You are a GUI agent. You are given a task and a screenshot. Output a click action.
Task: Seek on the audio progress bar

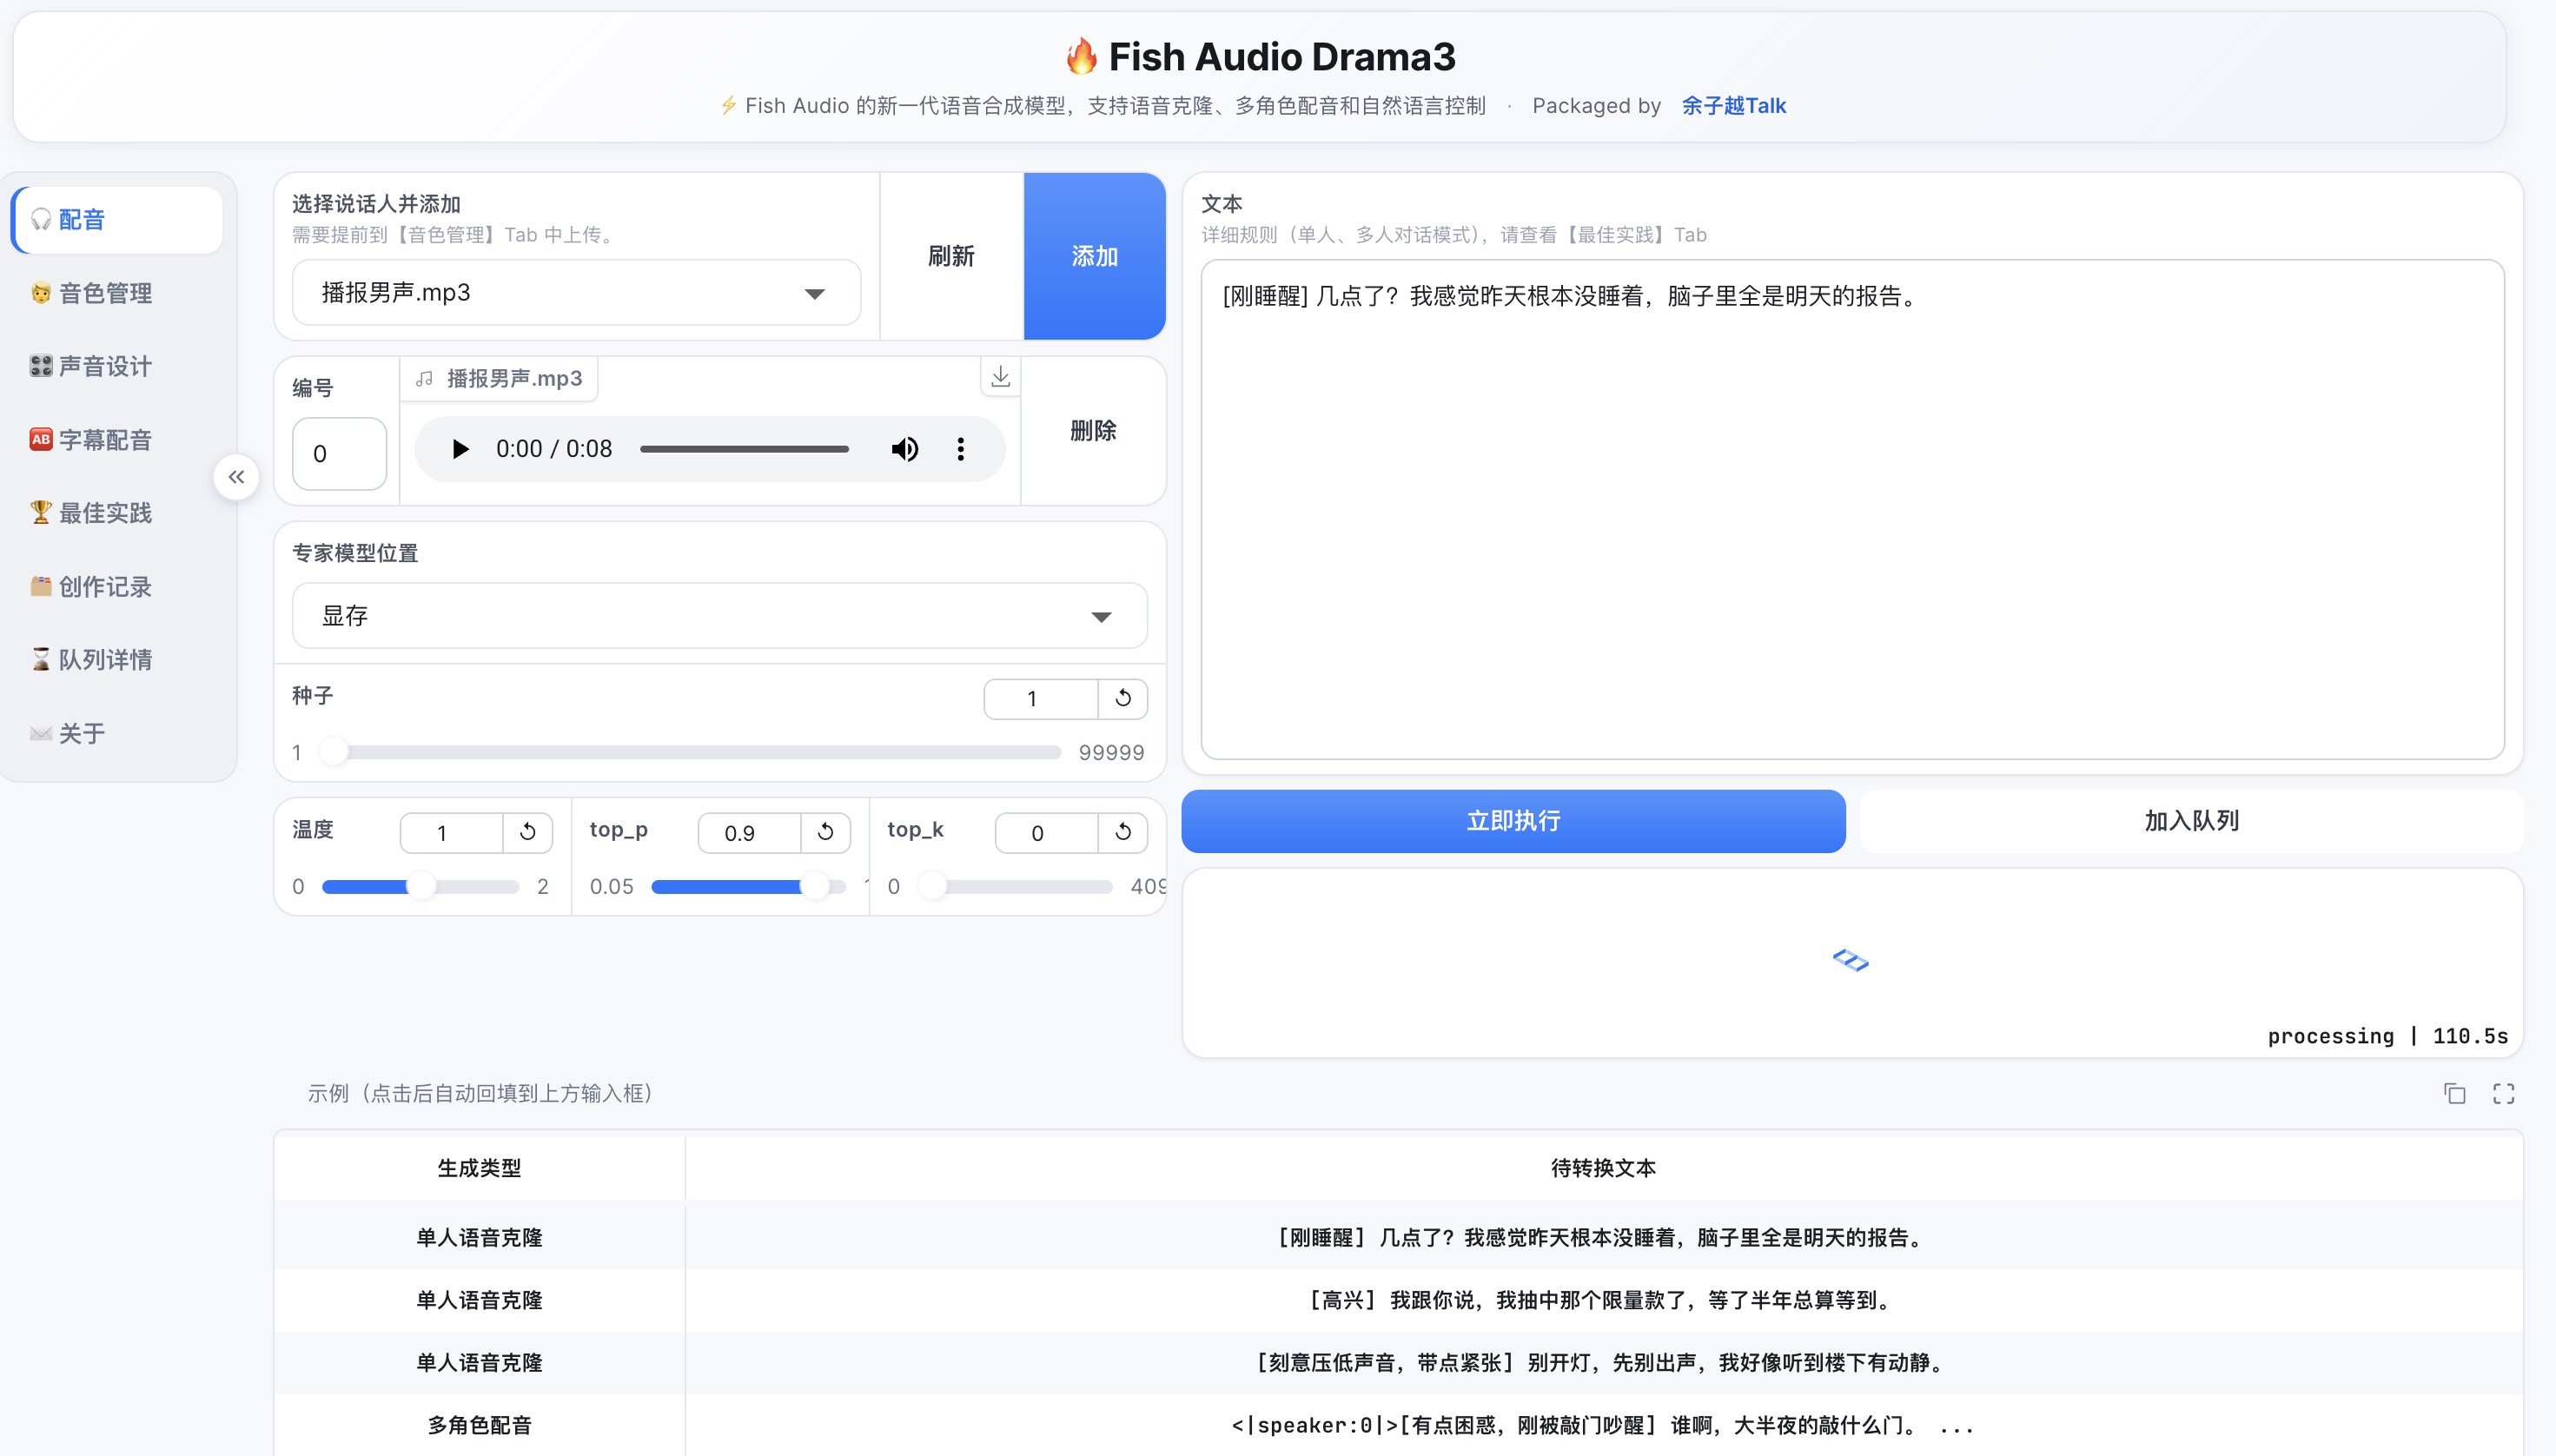coord(744,449)
